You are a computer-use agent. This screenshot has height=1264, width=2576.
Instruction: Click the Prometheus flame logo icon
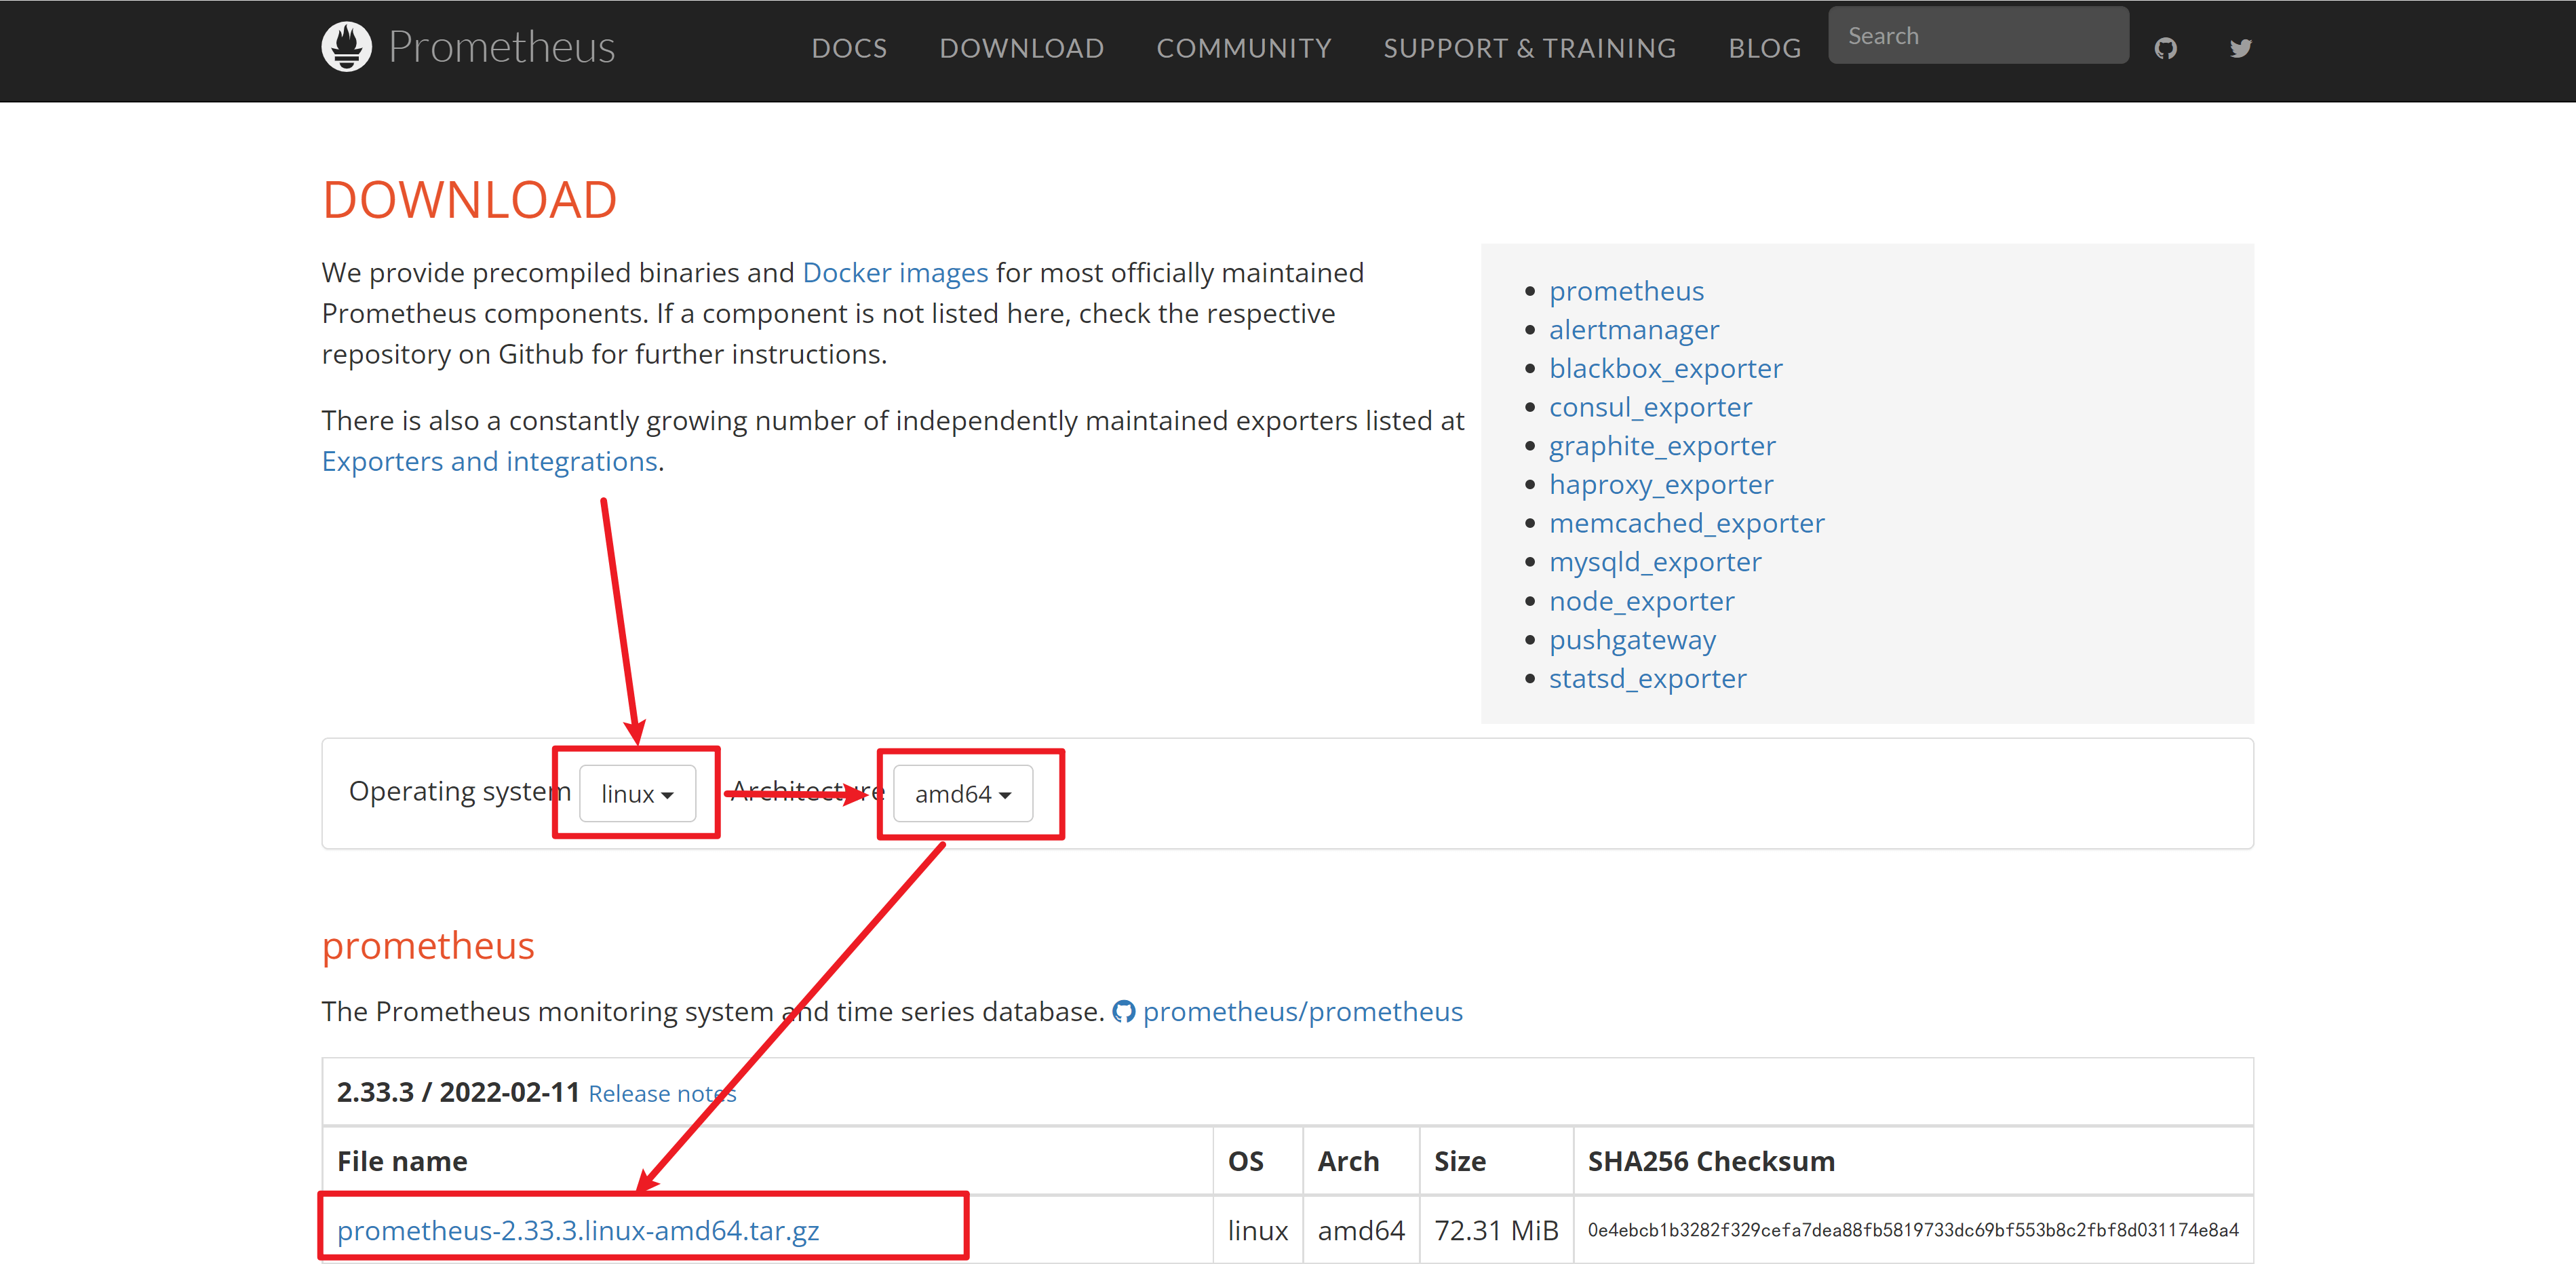point(346,47)
